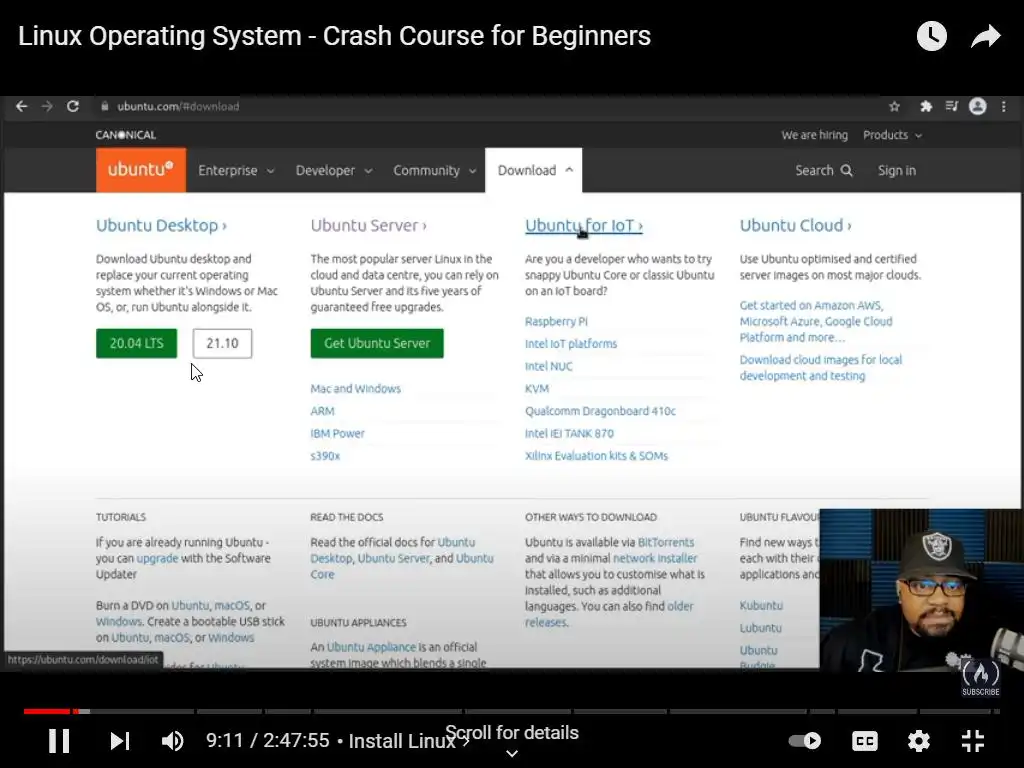The height and width of the screenshot is (768, 1024).
Task: Click Get Ubuntu Server button
Action: point(377,344)
